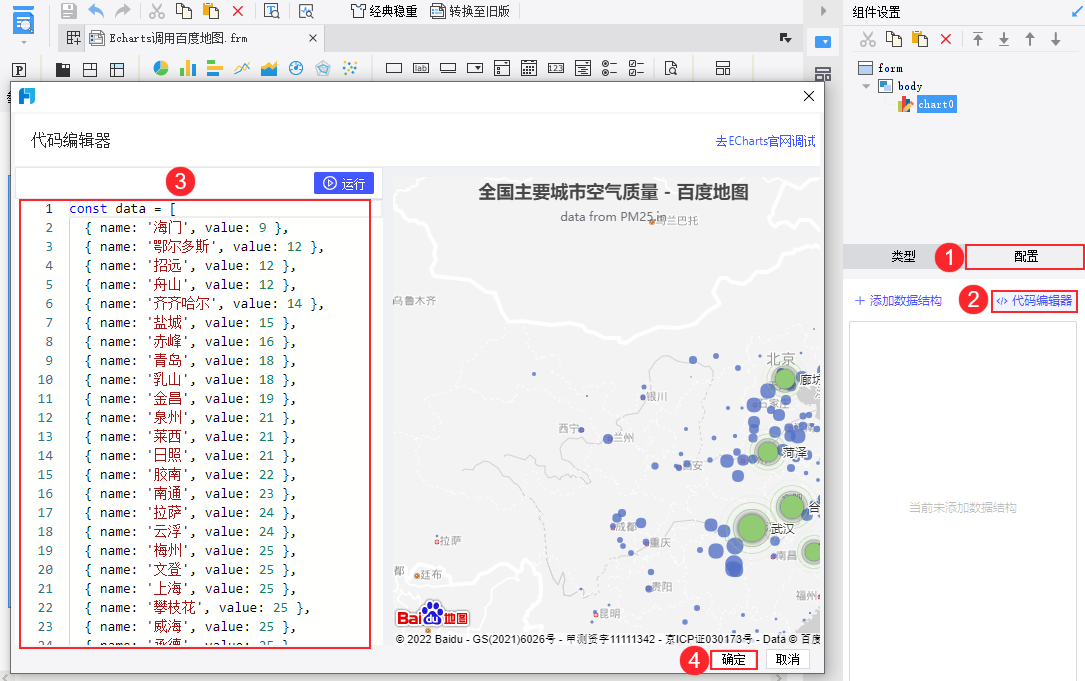Move component to top with arrow-bar icon
Screen dimensions: 1085x681
click(978, 39)
